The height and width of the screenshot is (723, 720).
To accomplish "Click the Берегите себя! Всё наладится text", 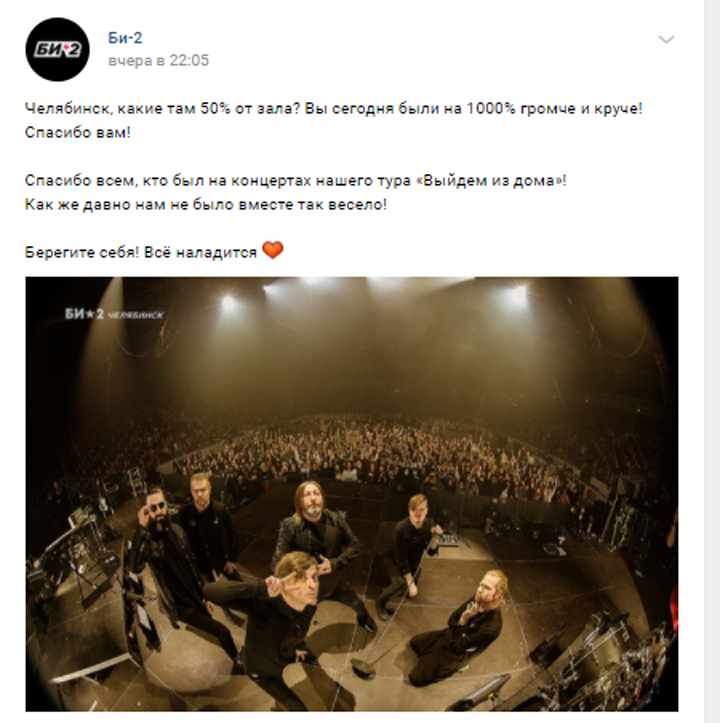I will (141, 253).
